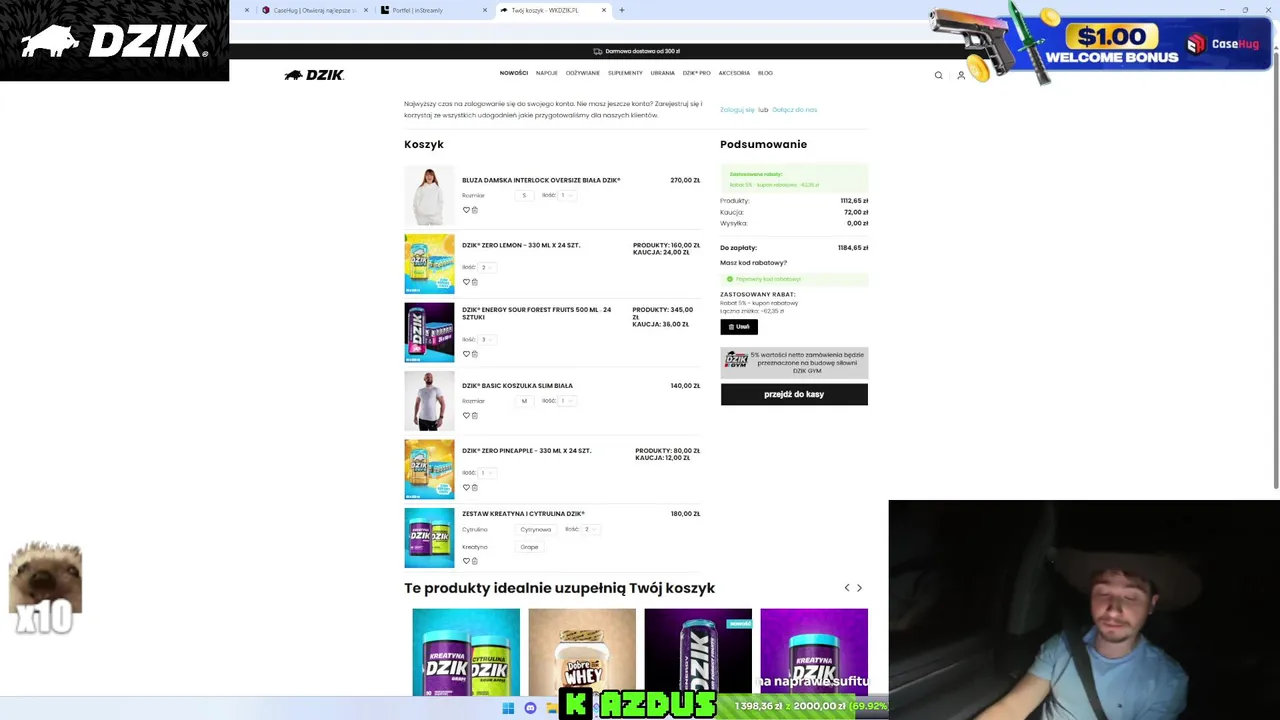Viewport: 1280px width, 720px height.
Task: Click CaseHug $1.00 Welcome Bonus banner
Action: coord(1100,42)
